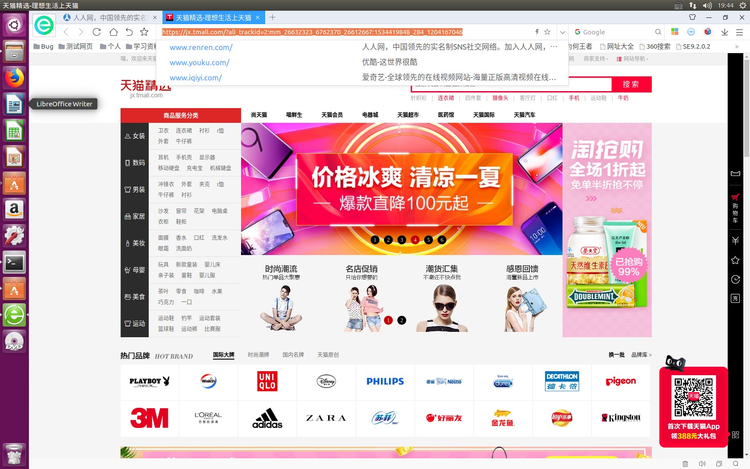Switch to the 人人网 tab

[x=110, y=17]
